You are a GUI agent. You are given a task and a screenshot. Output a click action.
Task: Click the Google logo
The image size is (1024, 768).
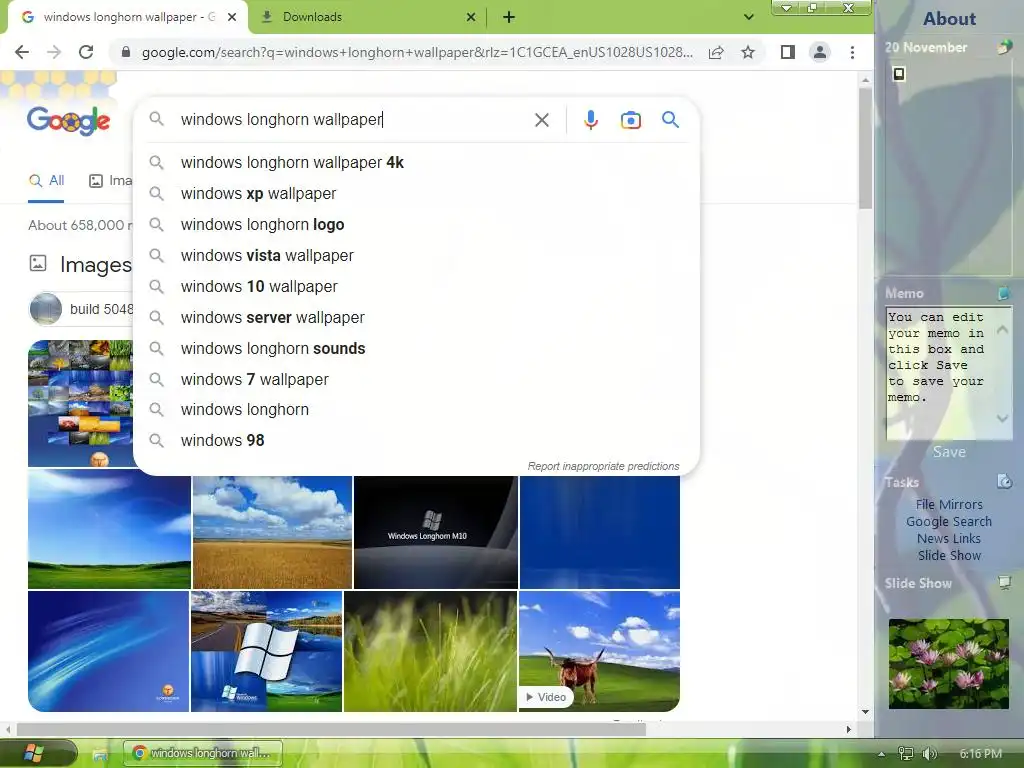point(69,121)
